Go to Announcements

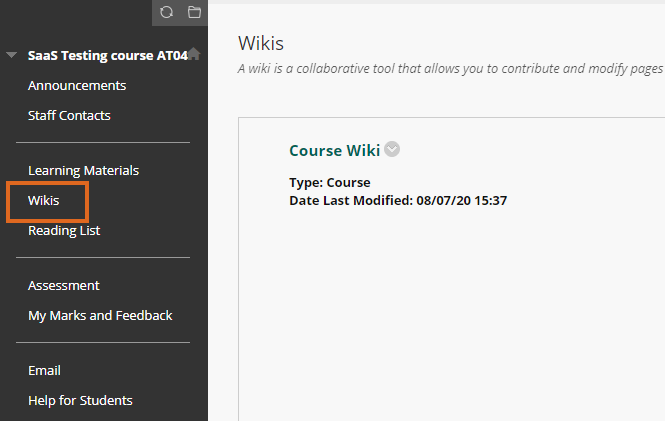click(77, 86)
